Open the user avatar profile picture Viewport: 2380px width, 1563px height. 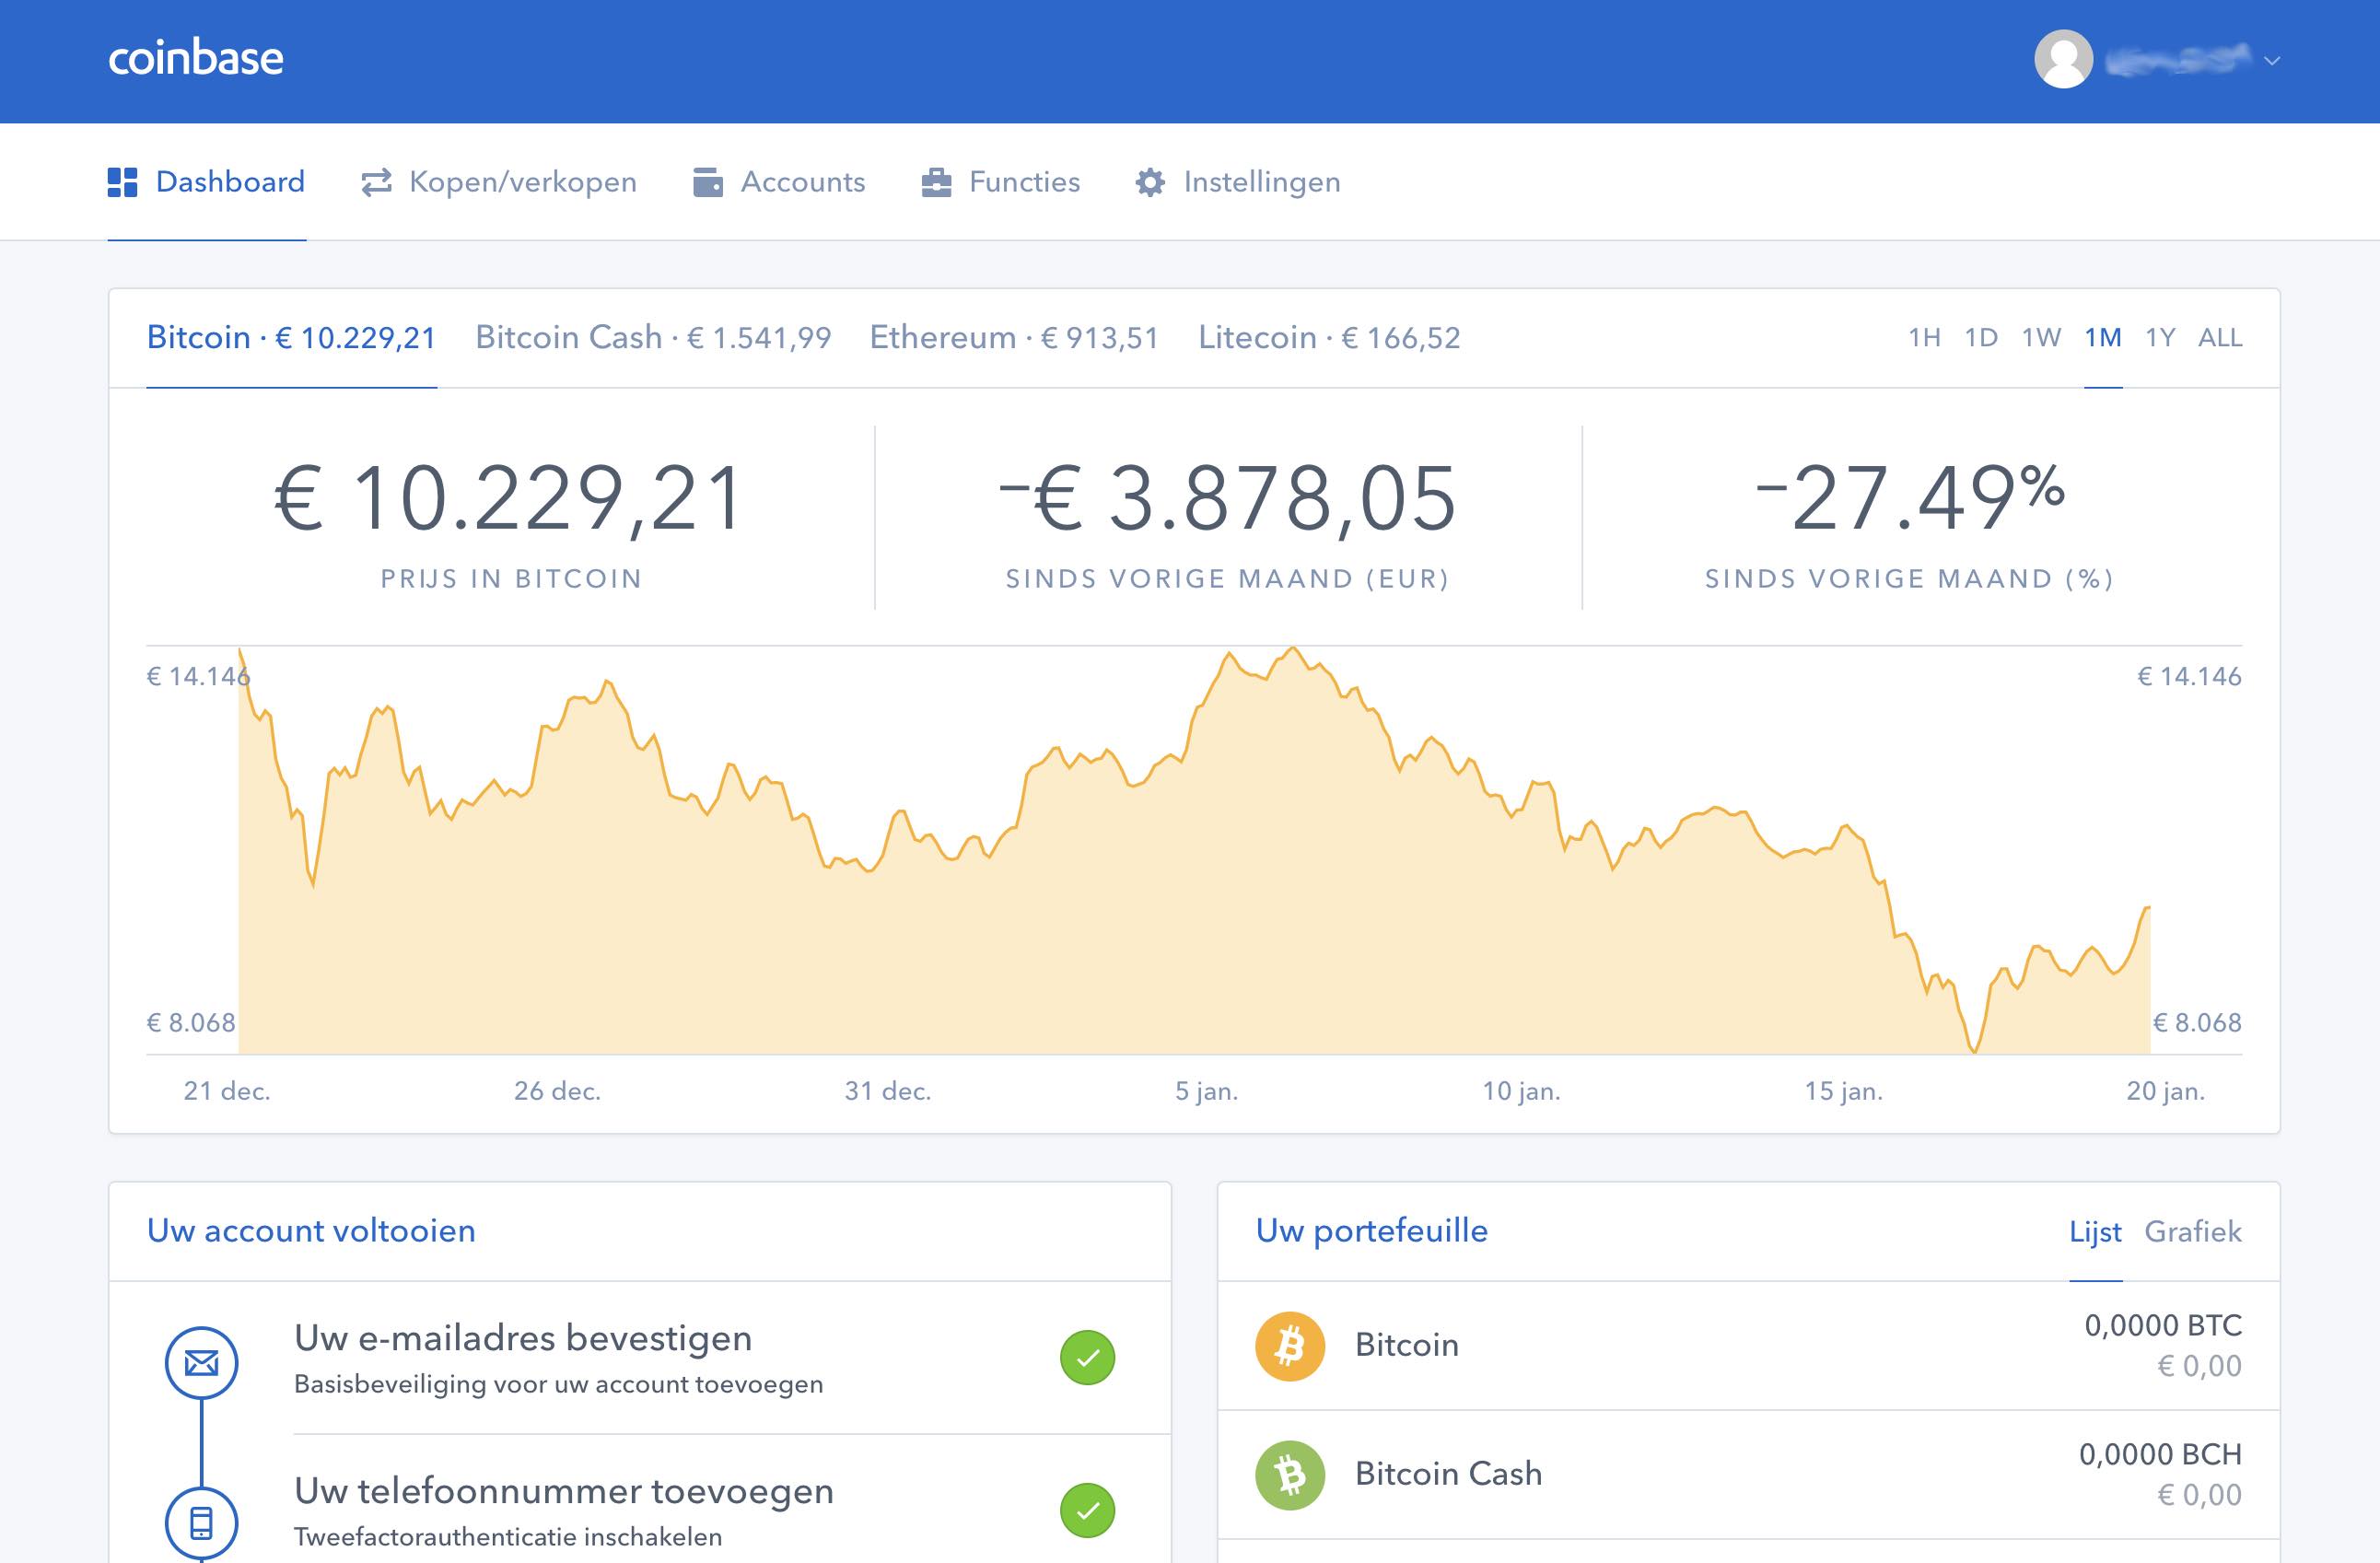point(2064,59)
